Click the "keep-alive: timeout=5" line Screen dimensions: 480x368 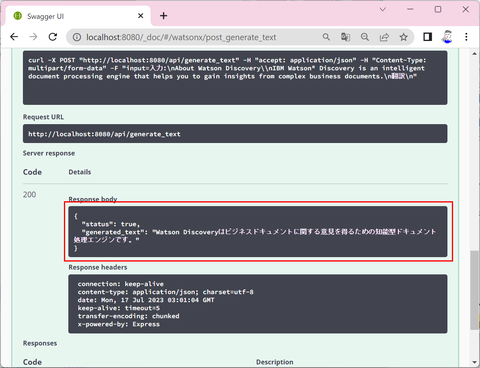pos(119,308)
